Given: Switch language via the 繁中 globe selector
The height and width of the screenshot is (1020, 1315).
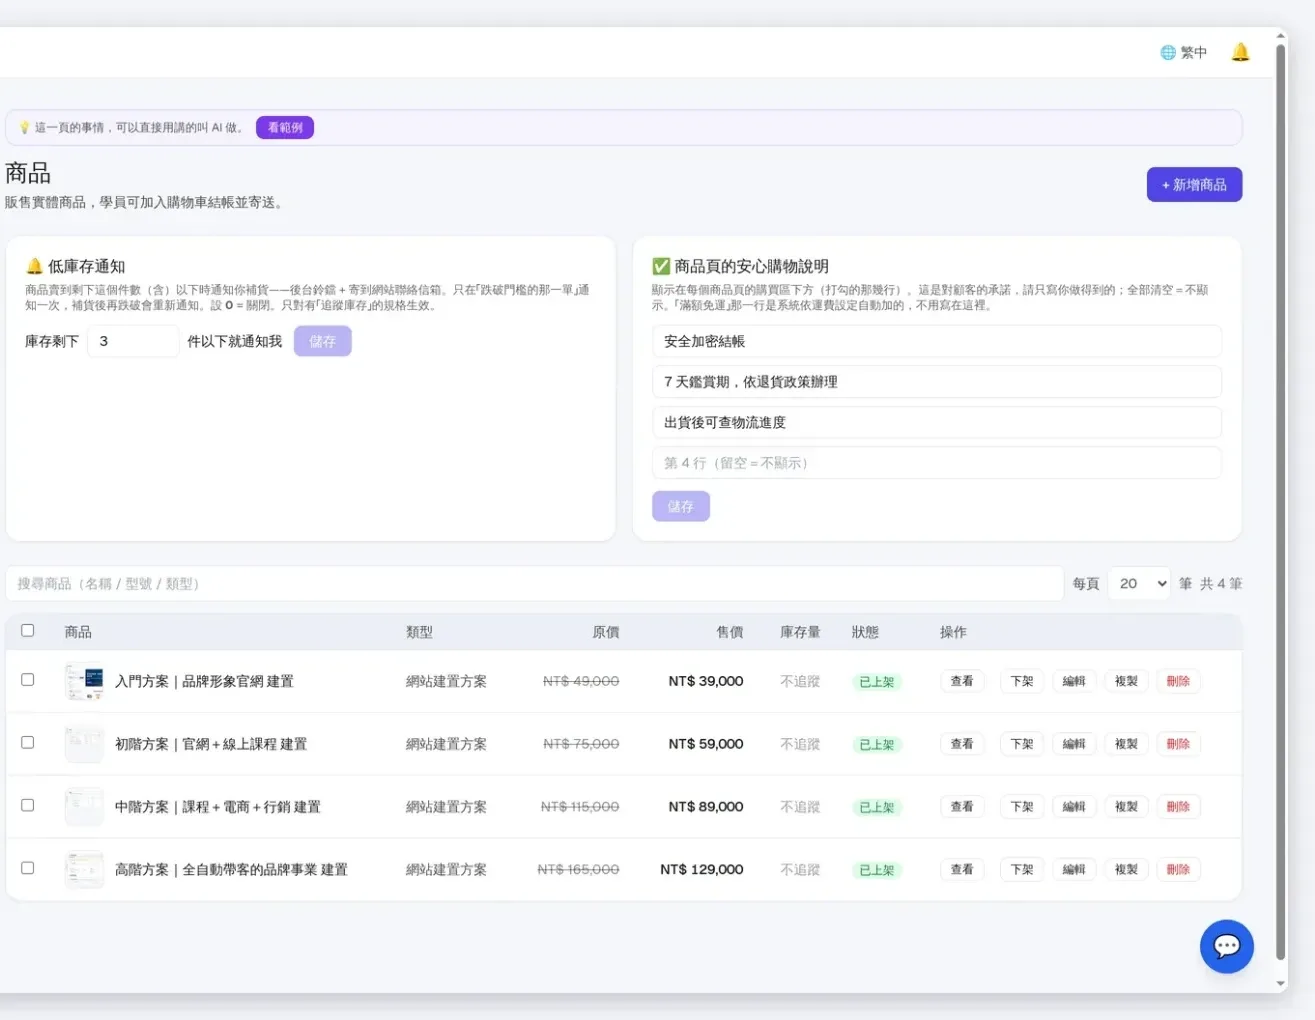Looking at the screenshot, I should [1184, 52].
